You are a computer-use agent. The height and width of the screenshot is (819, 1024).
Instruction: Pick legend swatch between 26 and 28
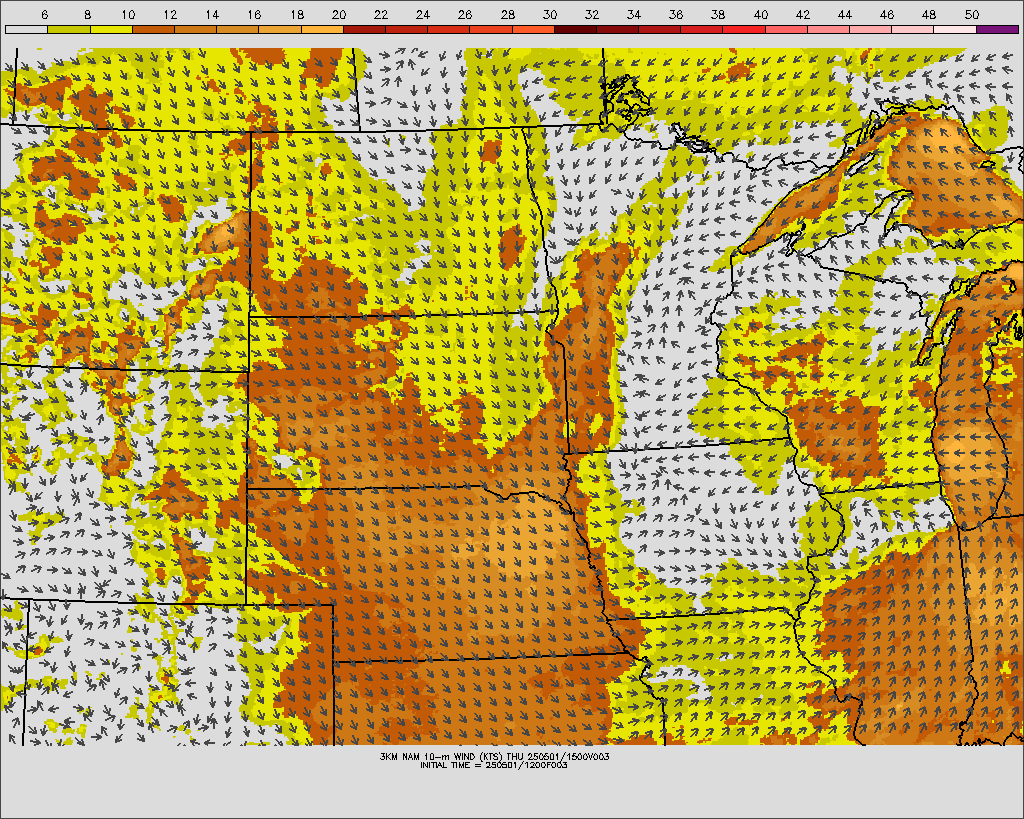pos(491,29)
